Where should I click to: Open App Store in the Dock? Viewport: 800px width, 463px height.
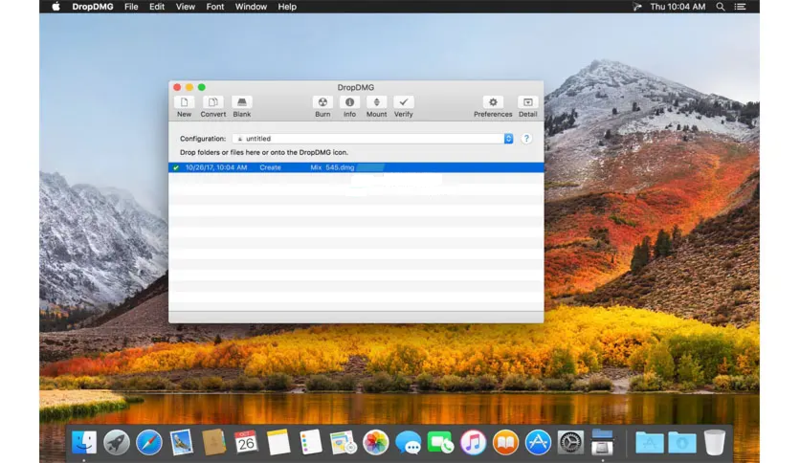click(x=538, y=442)
